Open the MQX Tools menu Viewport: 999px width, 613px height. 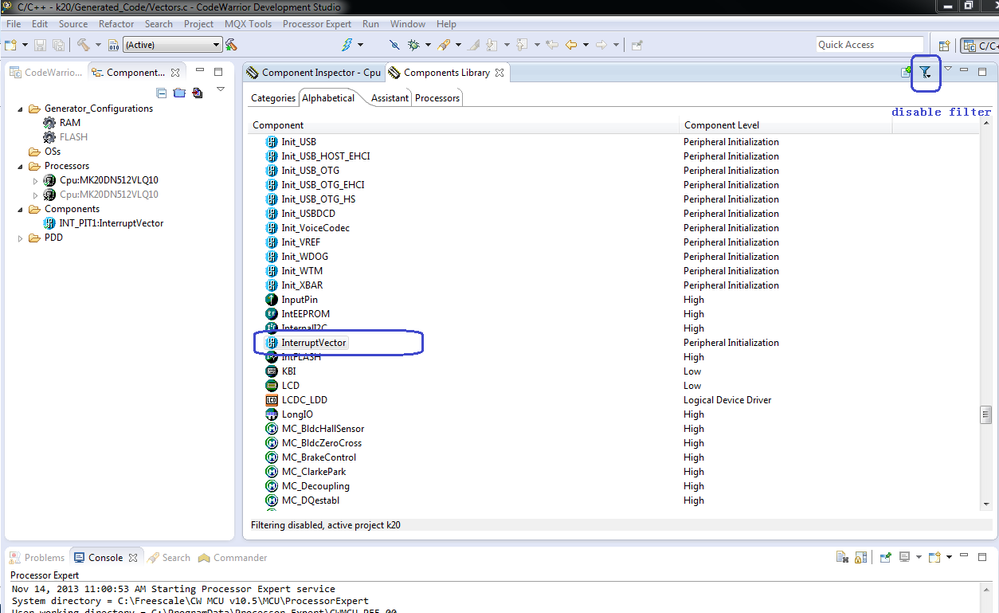point(248,24)
